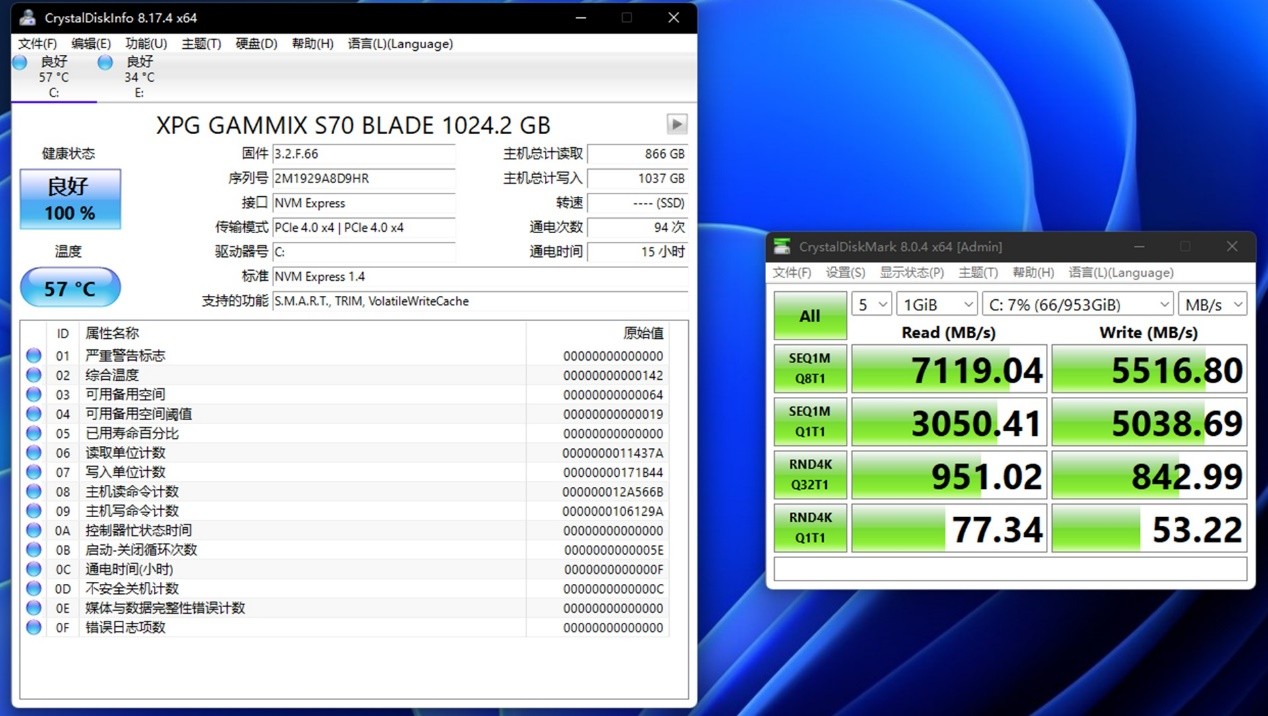Click the host total reads value 866 GB

[638, 154]
